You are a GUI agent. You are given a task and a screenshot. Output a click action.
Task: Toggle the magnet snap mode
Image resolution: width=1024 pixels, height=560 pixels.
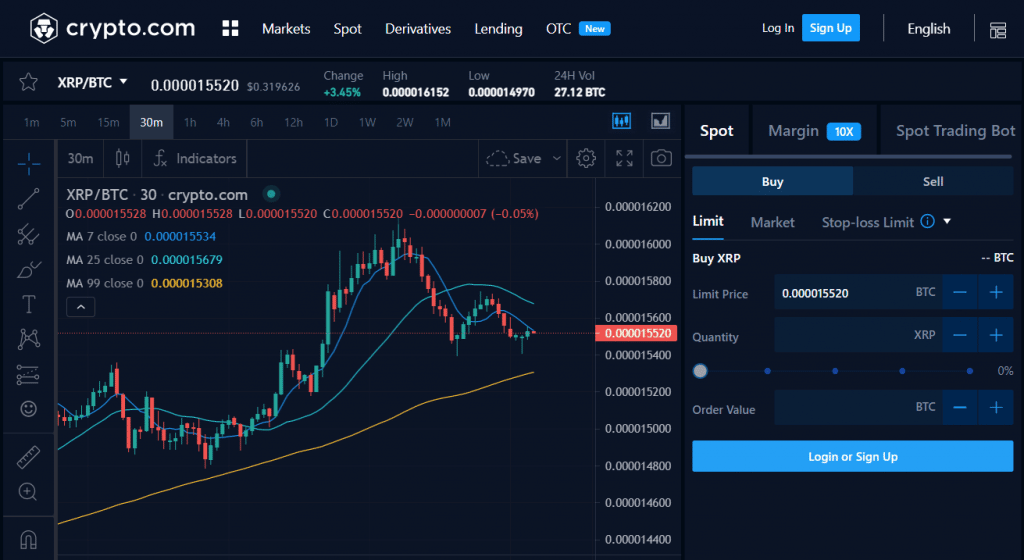28,539
